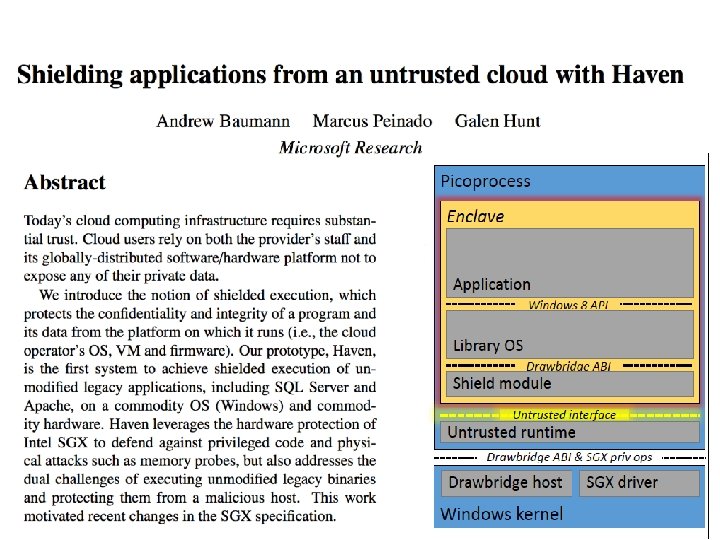720x540 pixels.
Task: Click the line 'expose any of their private data.'
Action: (121, 276)
